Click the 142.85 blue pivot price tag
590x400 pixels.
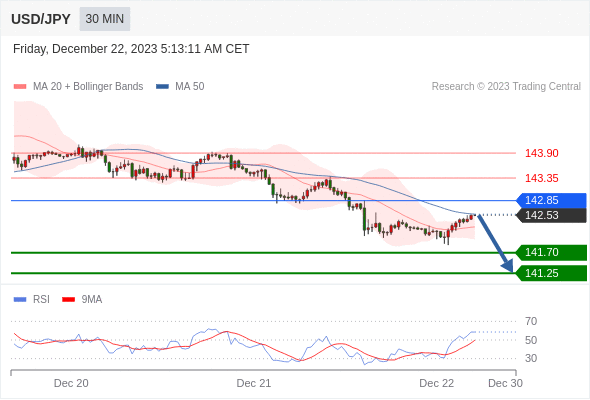551,200
